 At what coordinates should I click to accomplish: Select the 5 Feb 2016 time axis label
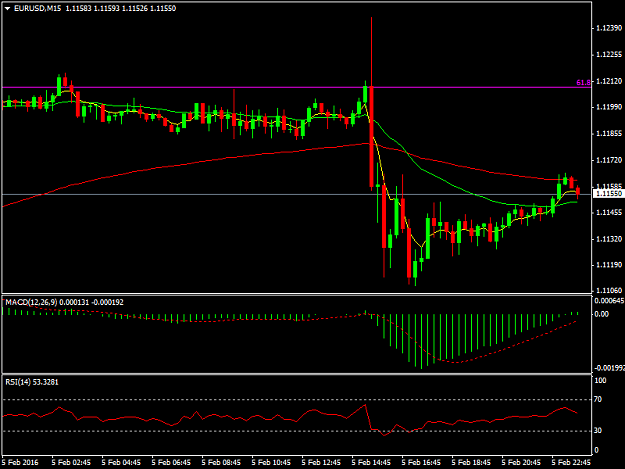20,463
